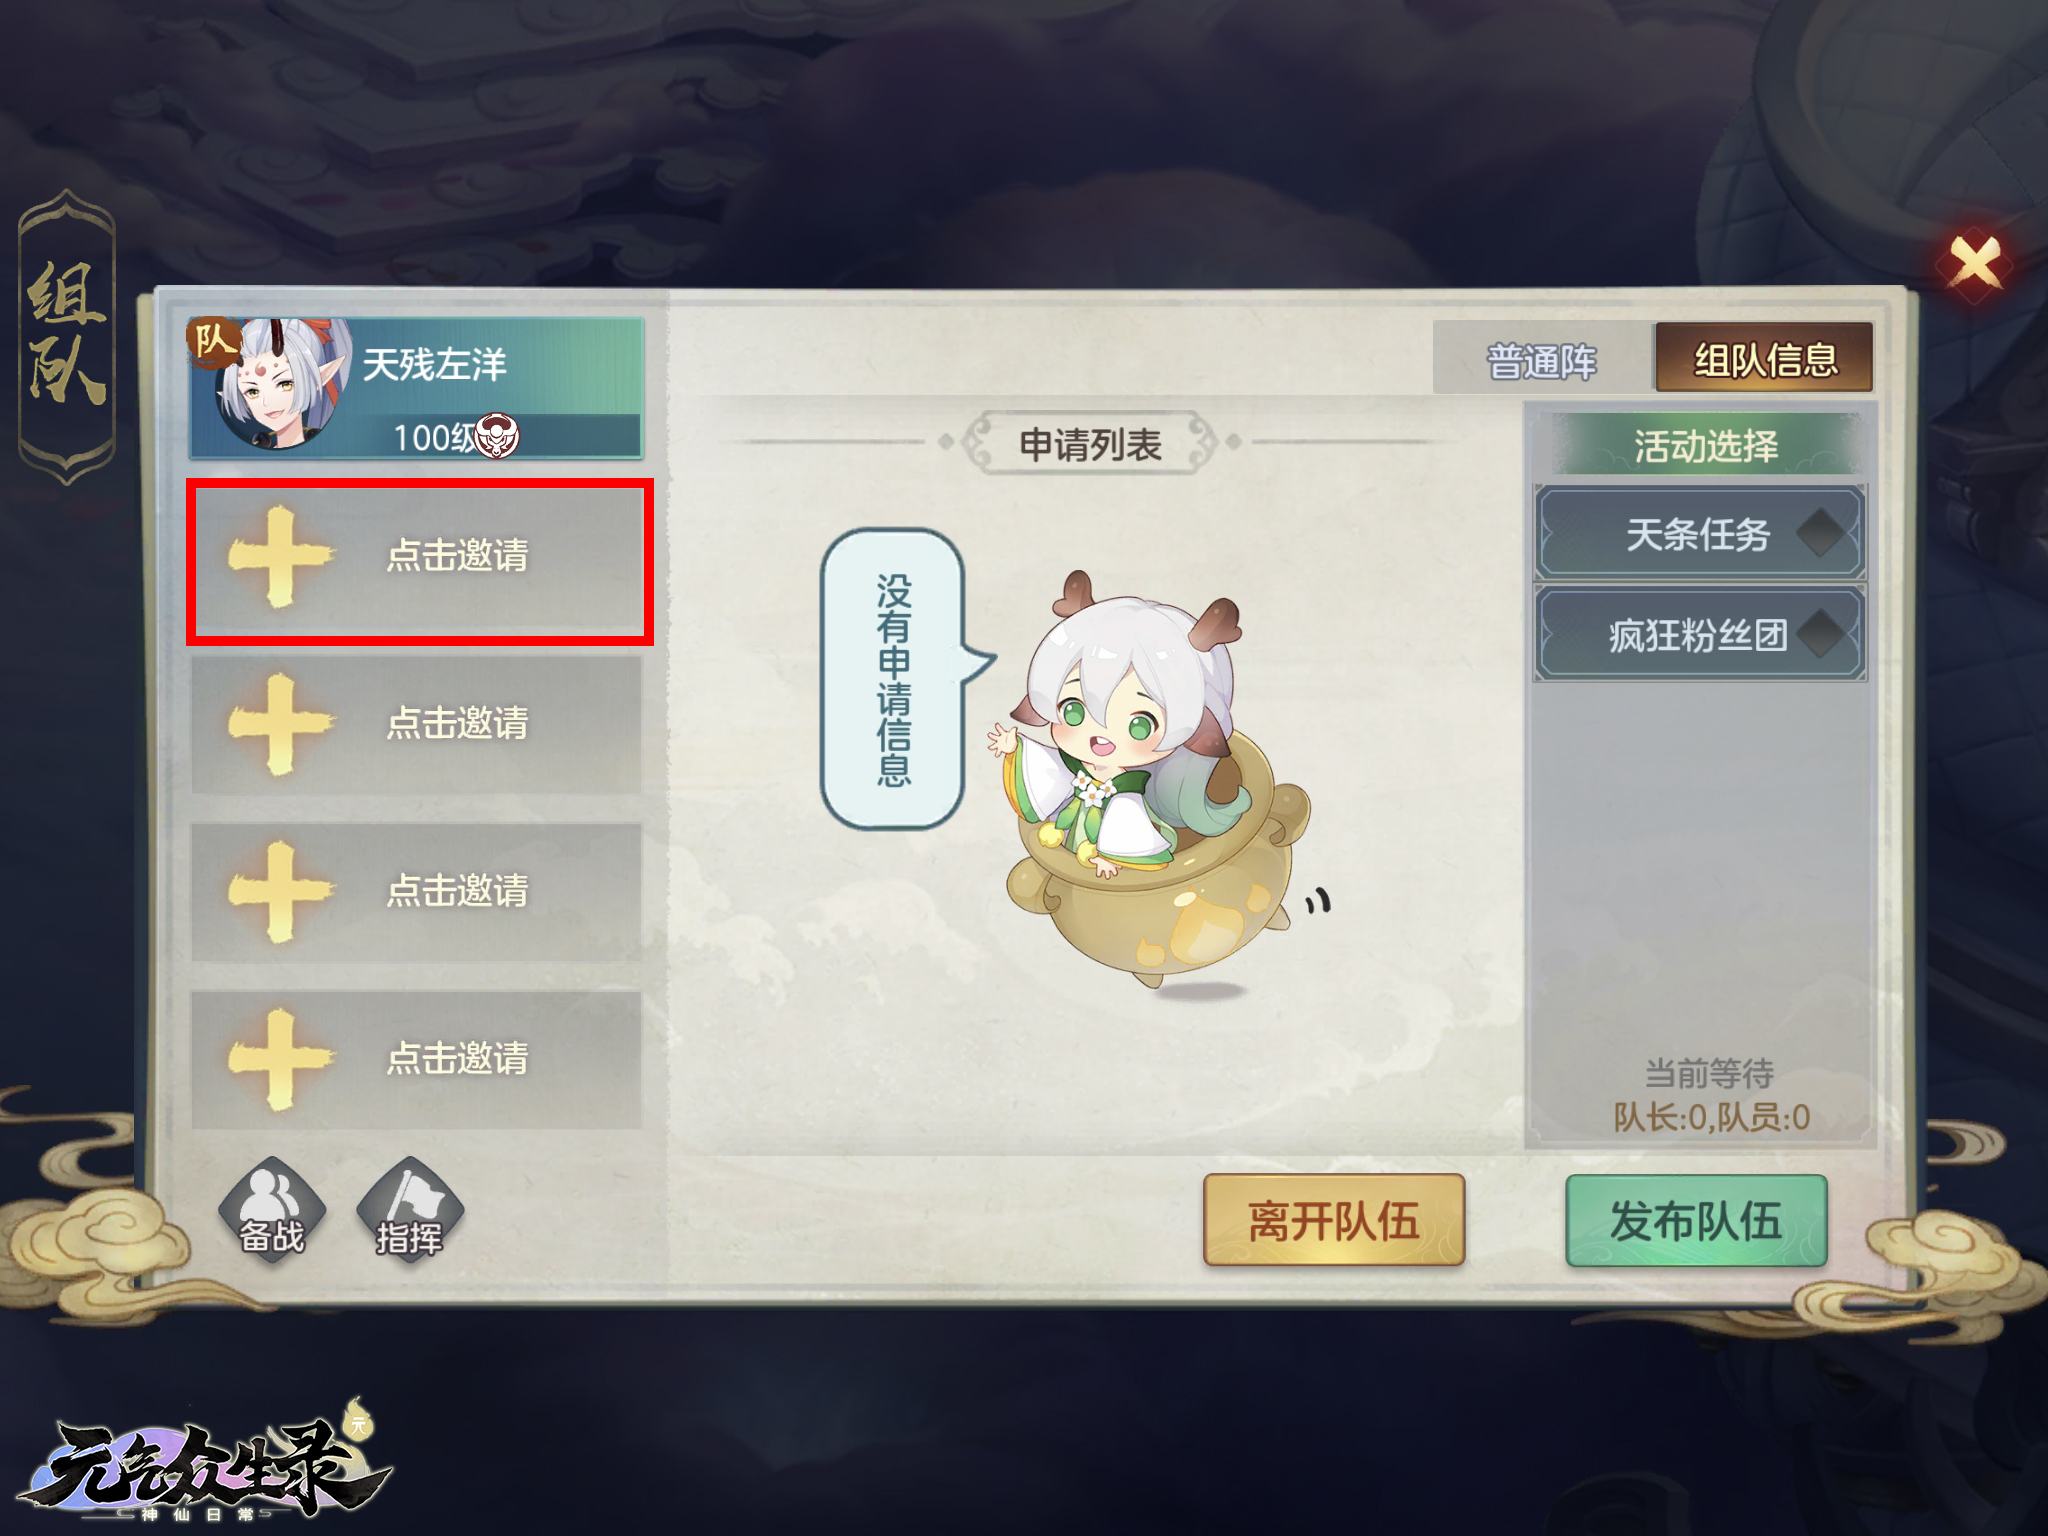Click the green 发布队伍 button

1696,1220
